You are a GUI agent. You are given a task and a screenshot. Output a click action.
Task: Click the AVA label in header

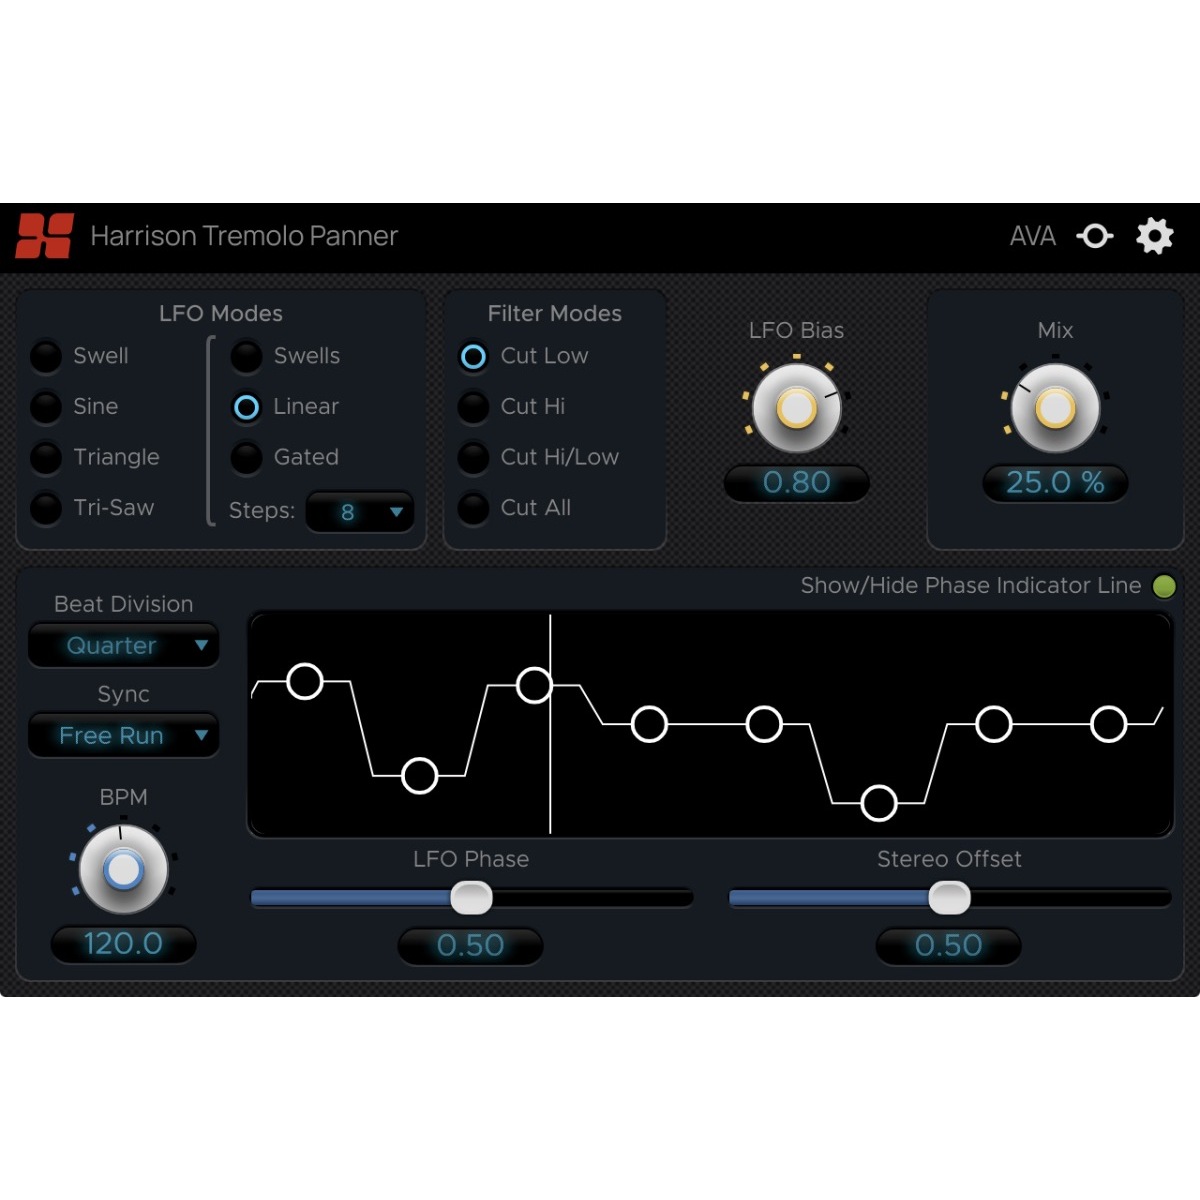tap(1032, 236)
